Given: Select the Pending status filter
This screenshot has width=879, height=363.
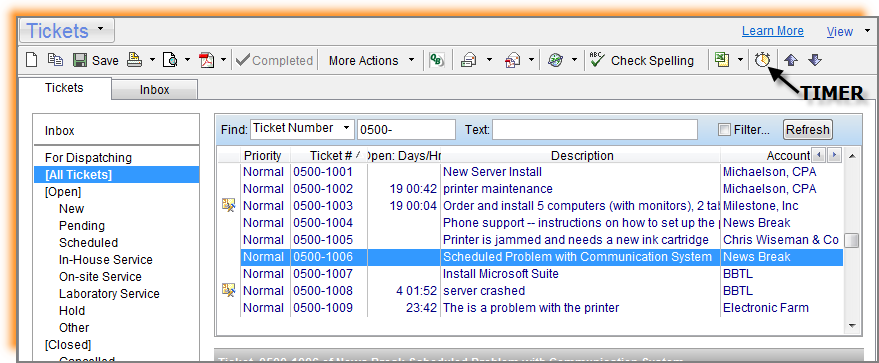Looking at the screenshot, I should point(82,226).
